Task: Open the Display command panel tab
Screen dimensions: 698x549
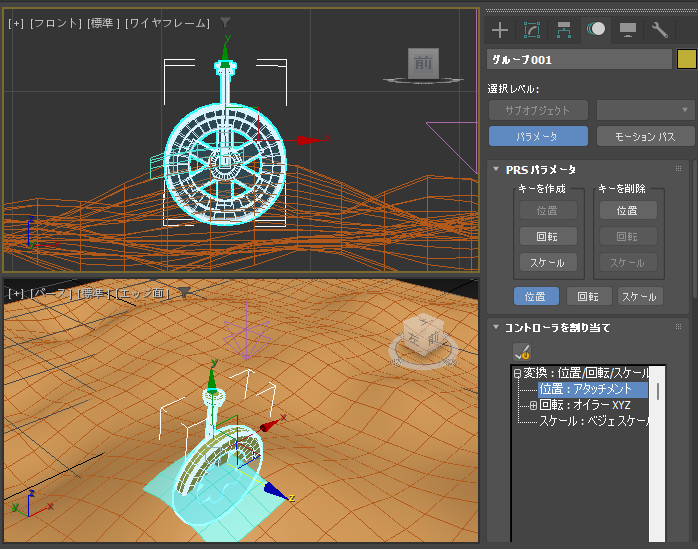Action: [x=628, y=30]
